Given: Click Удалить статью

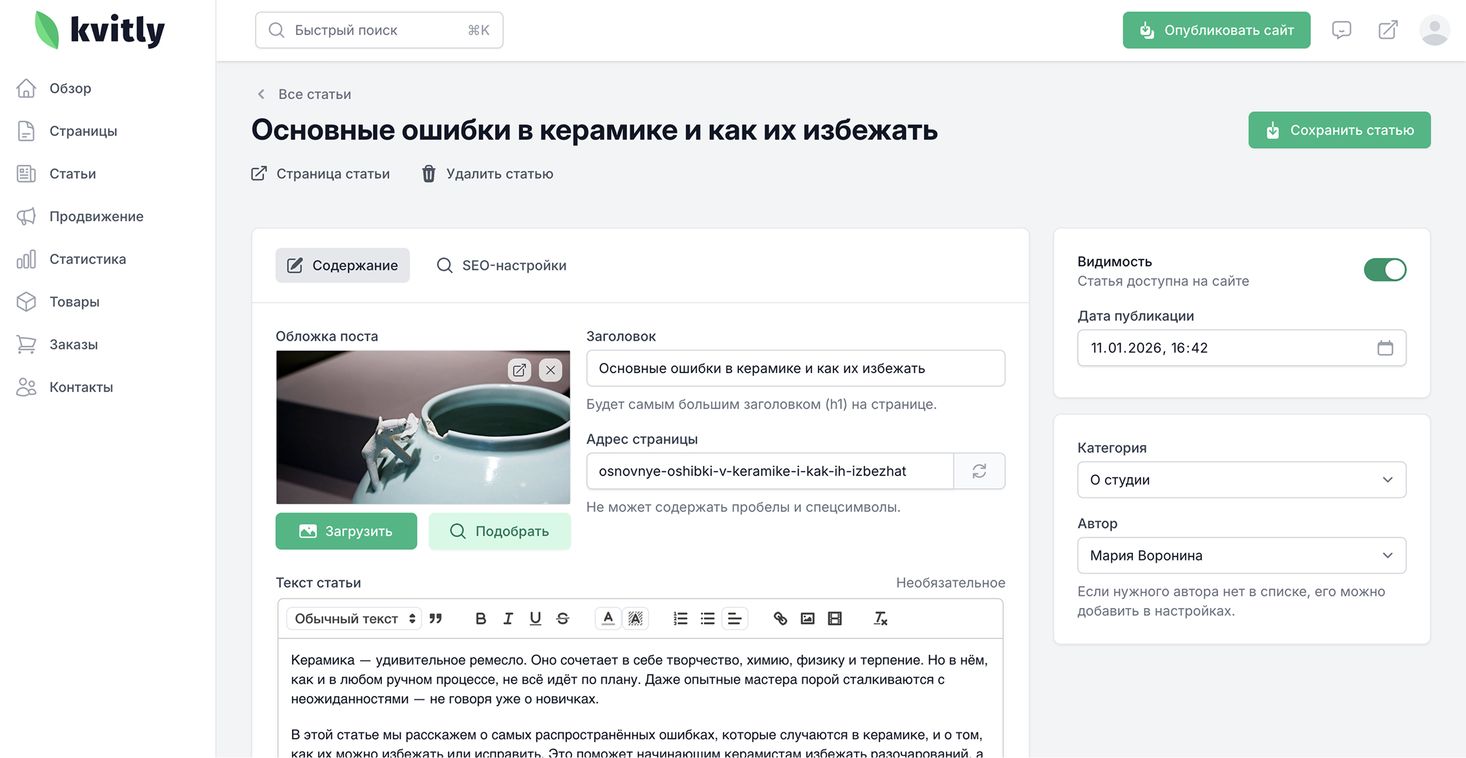Looking at the screenshot, I should (x=487, y=174).
